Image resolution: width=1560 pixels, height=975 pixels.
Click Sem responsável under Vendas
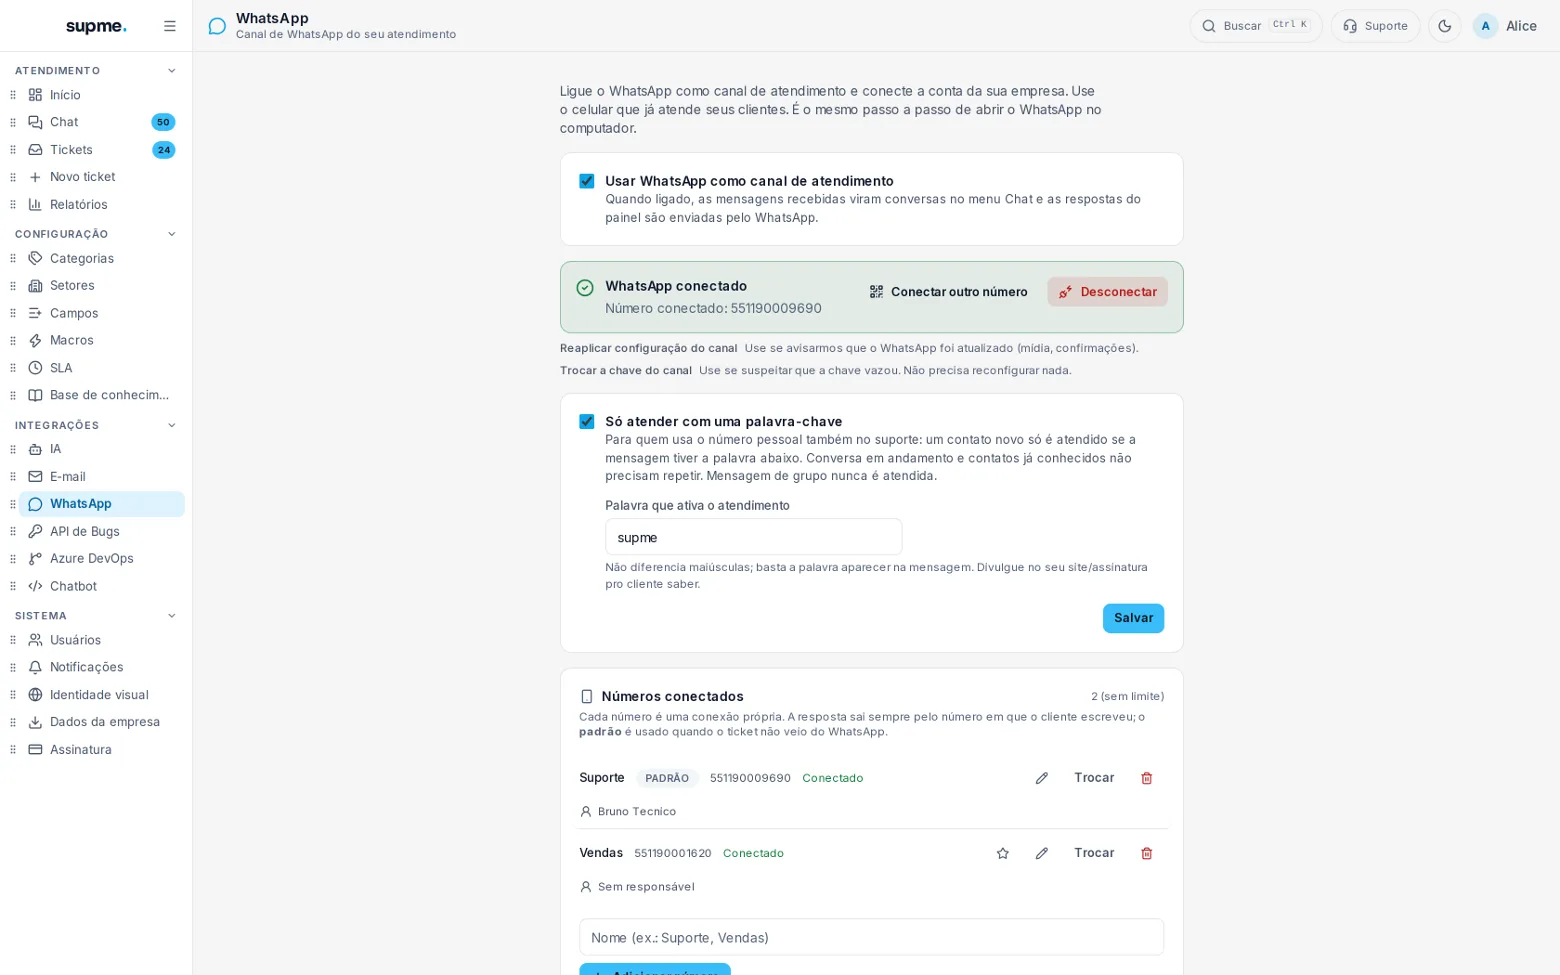point(646,886)
